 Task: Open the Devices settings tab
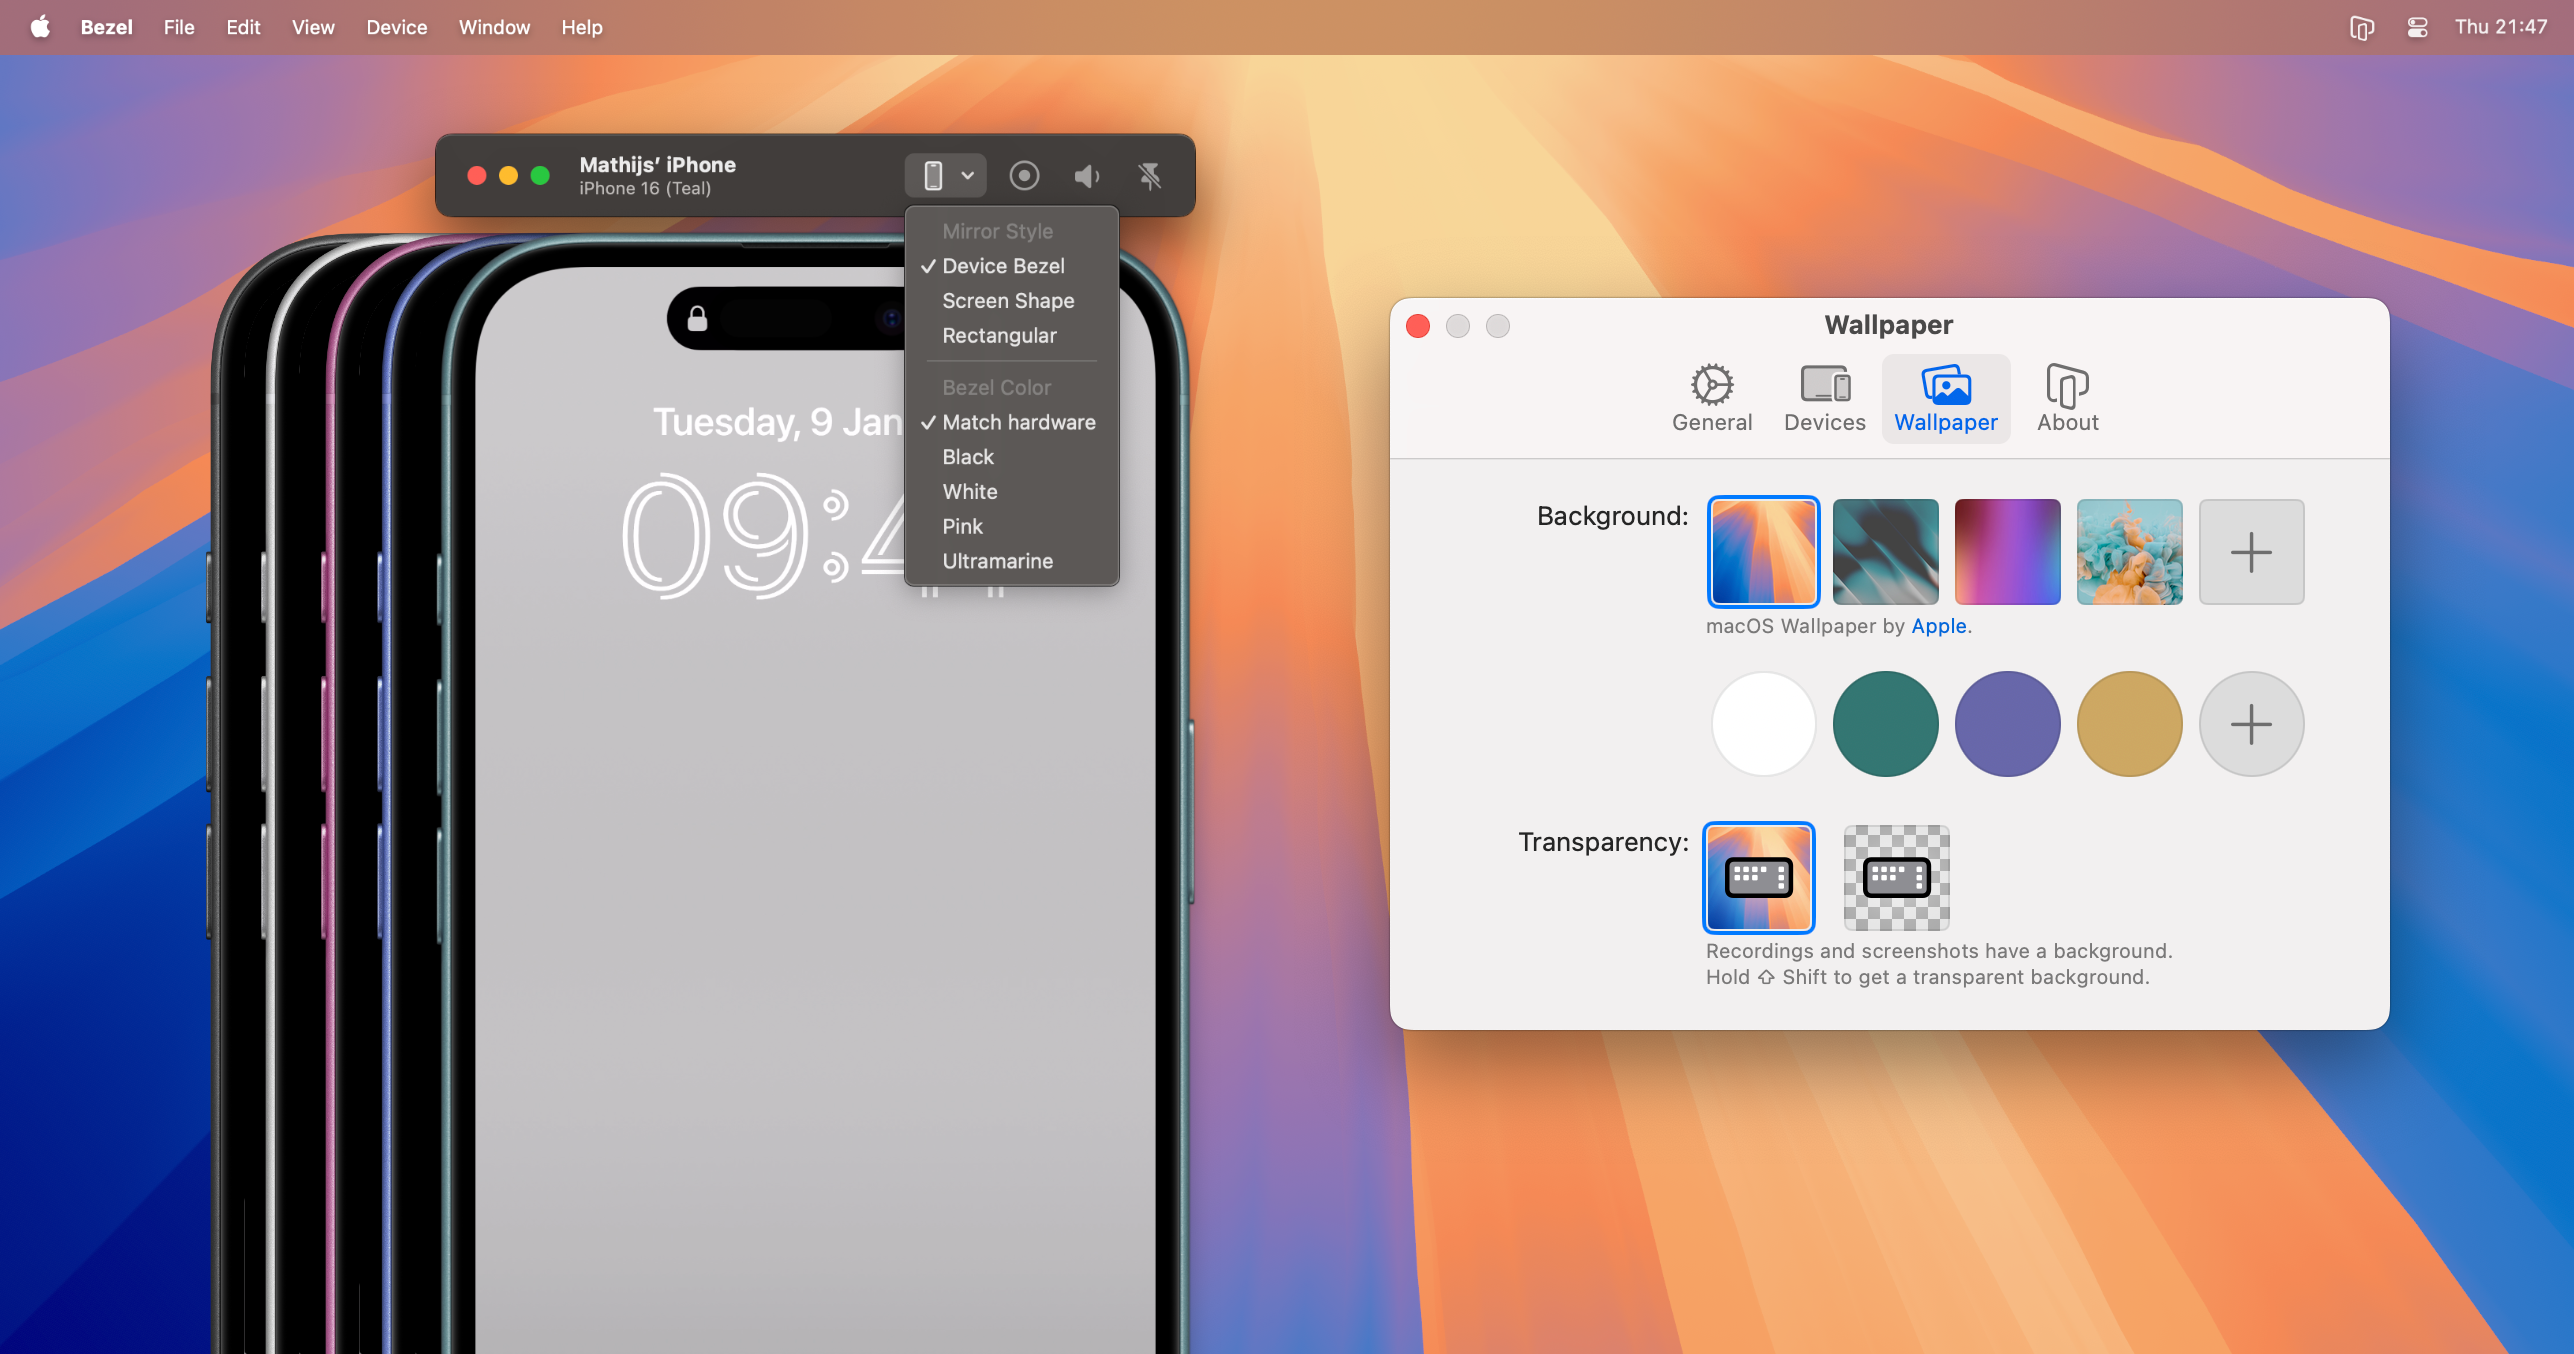[1824, 397]
